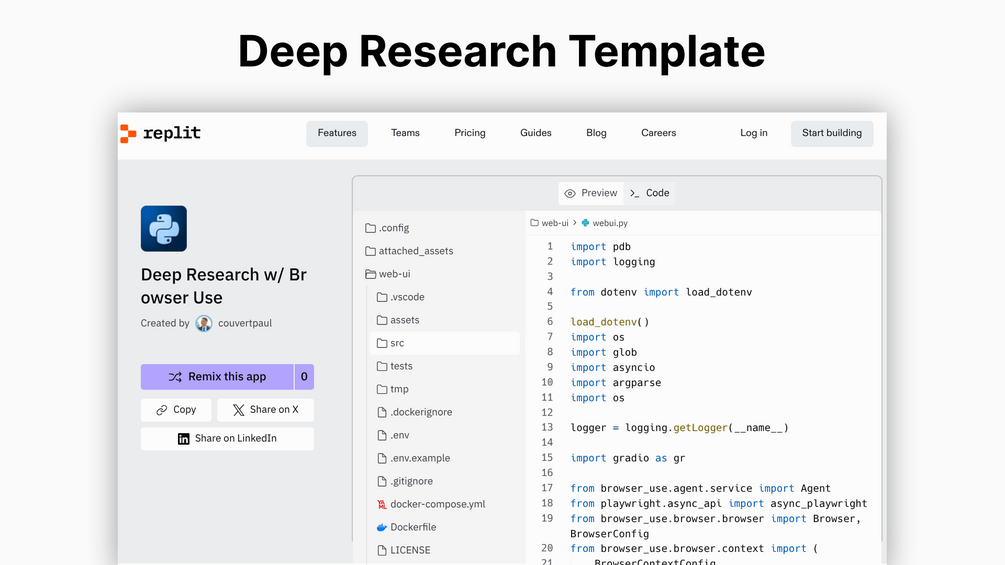Click the .env.example file icon
The image size is (1005, 565).
pyautogui.click(x=382, y=459)
